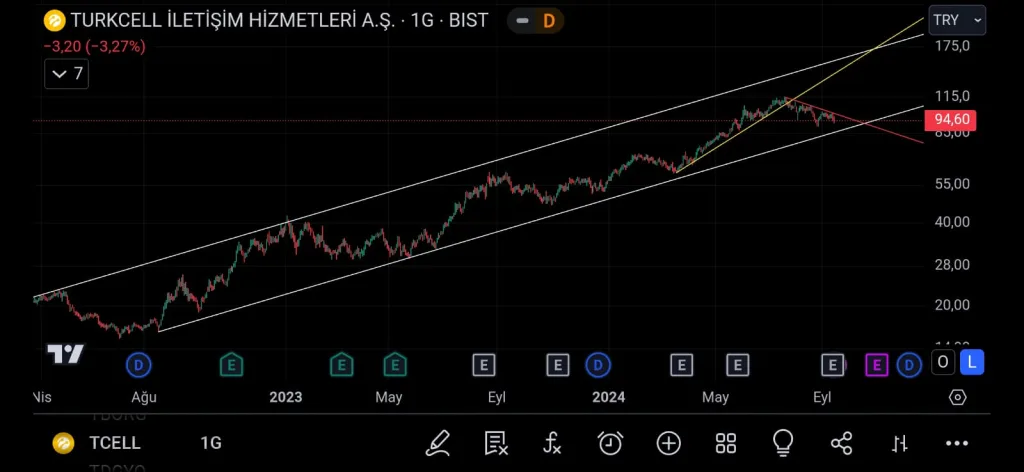The height and width of the screenshot is (472, 1024).
Task: Share the chart using the share icon
Action: [841, 443]
